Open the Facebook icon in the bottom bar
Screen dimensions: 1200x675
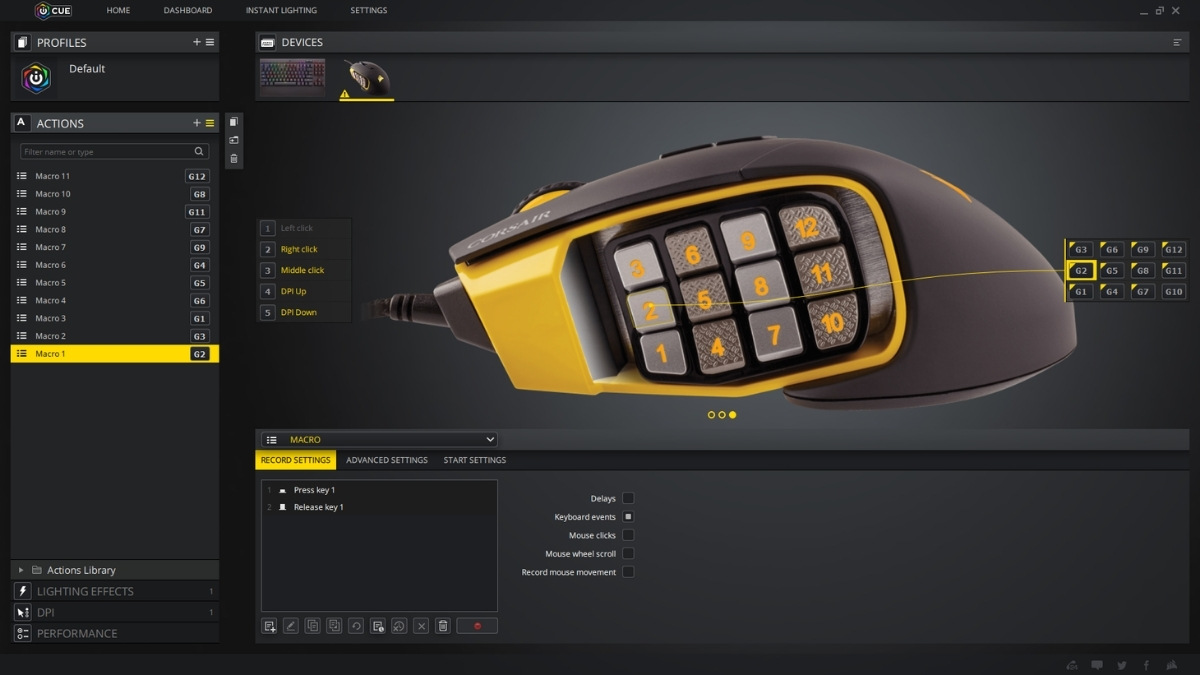[x=1146, y=665]
